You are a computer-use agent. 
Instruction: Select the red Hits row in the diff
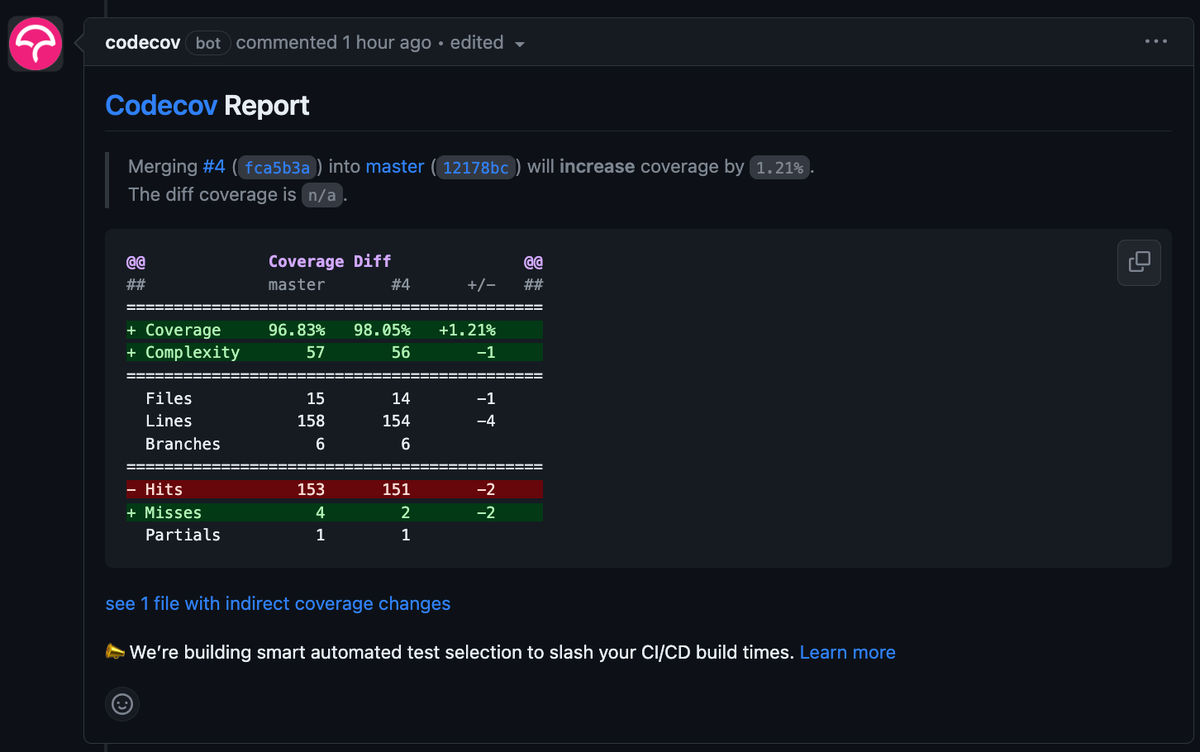pyautogui.click(x=334, y=490)
